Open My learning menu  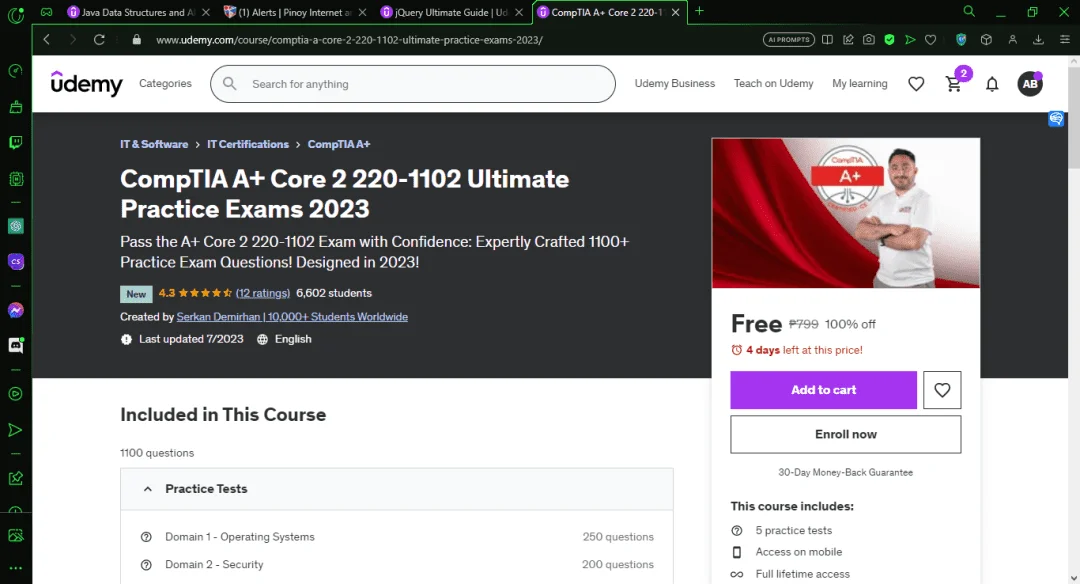tap(860, 83)
